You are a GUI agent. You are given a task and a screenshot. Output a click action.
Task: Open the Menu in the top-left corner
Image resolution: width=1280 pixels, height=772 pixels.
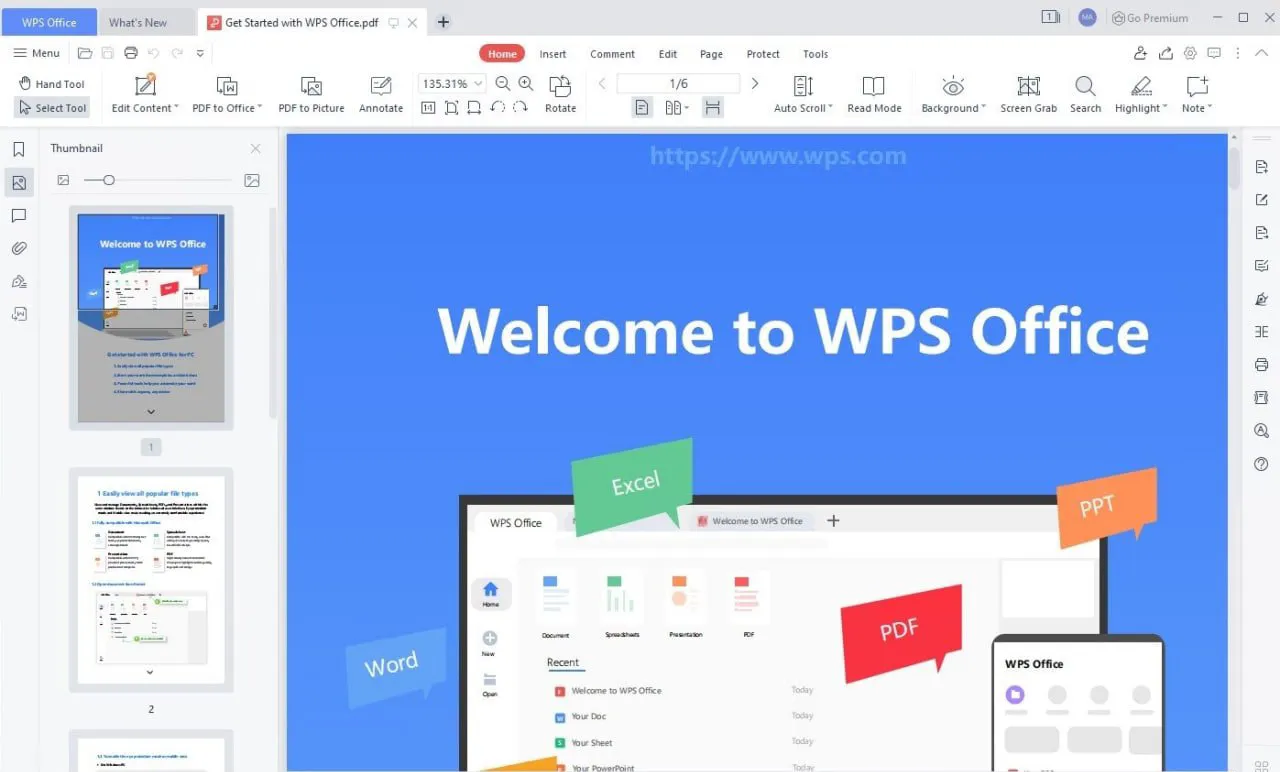tap(36, 53)
